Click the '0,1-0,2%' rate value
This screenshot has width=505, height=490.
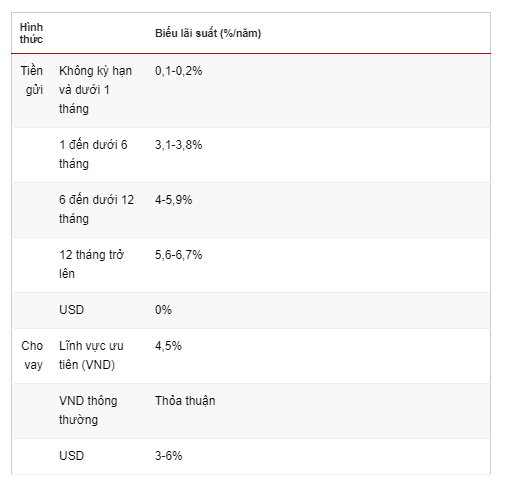(x=178, y=71)
